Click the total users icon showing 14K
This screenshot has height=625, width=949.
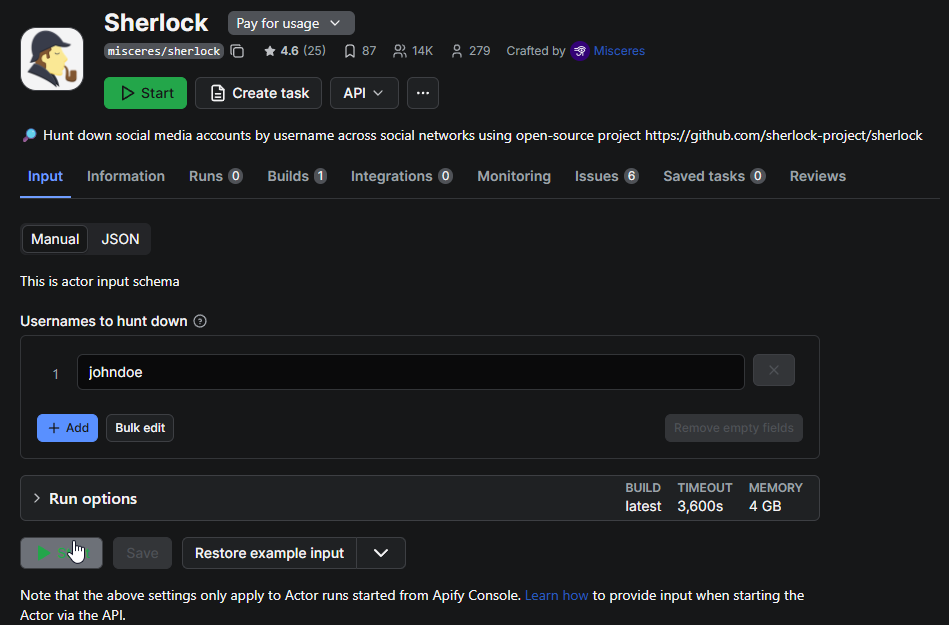coord(400,51)
